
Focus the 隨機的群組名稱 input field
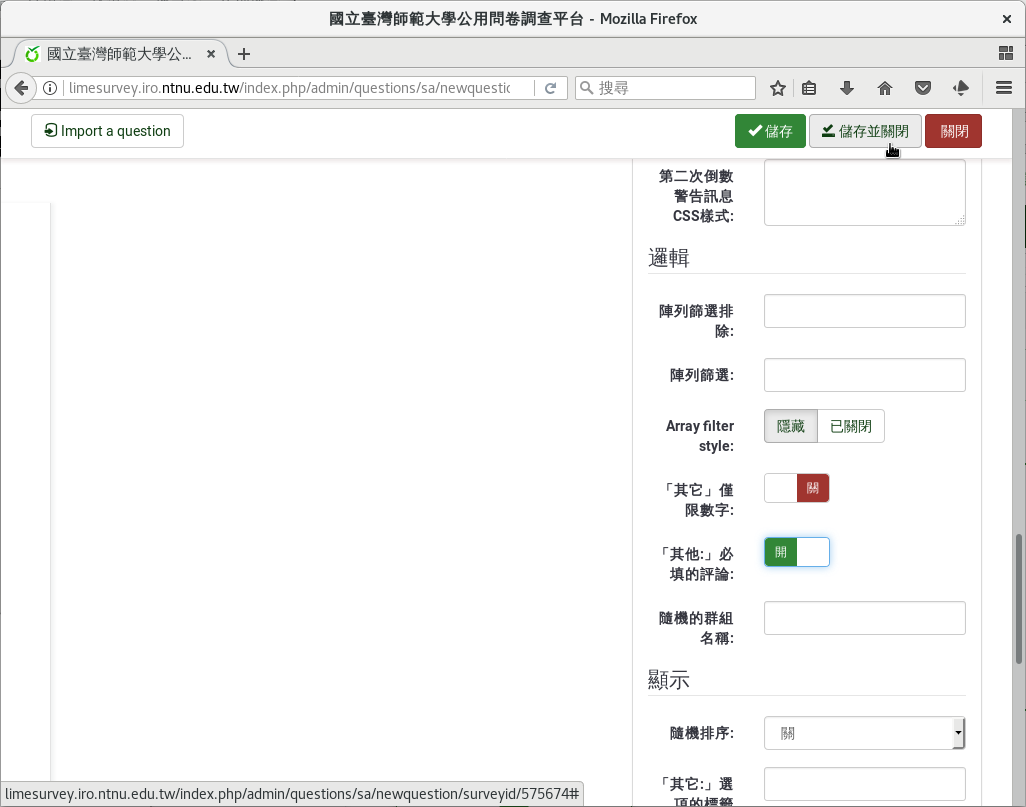(x=864, y=618)
